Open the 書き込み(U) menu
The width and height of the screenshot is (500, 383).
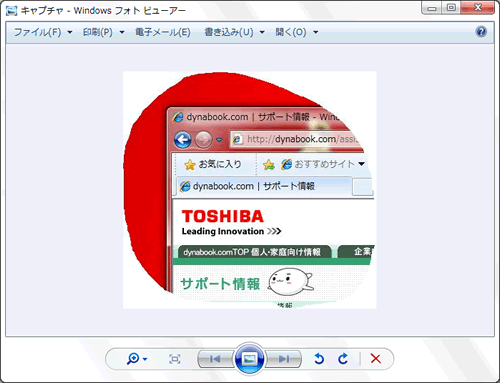coord(229,32)
